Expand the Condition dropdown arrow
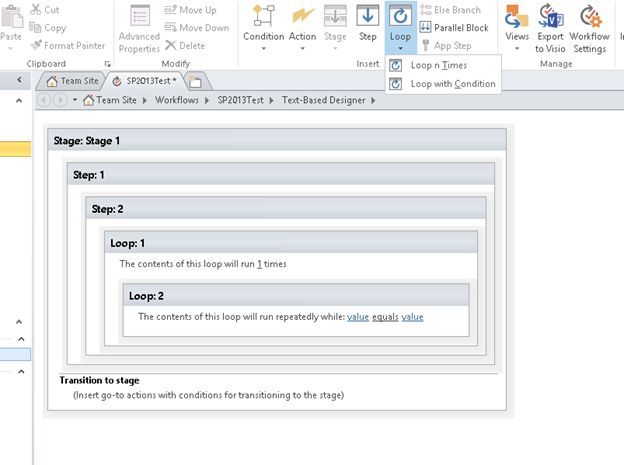The width and height of the screenshot is (624, 465). (263, 49)
